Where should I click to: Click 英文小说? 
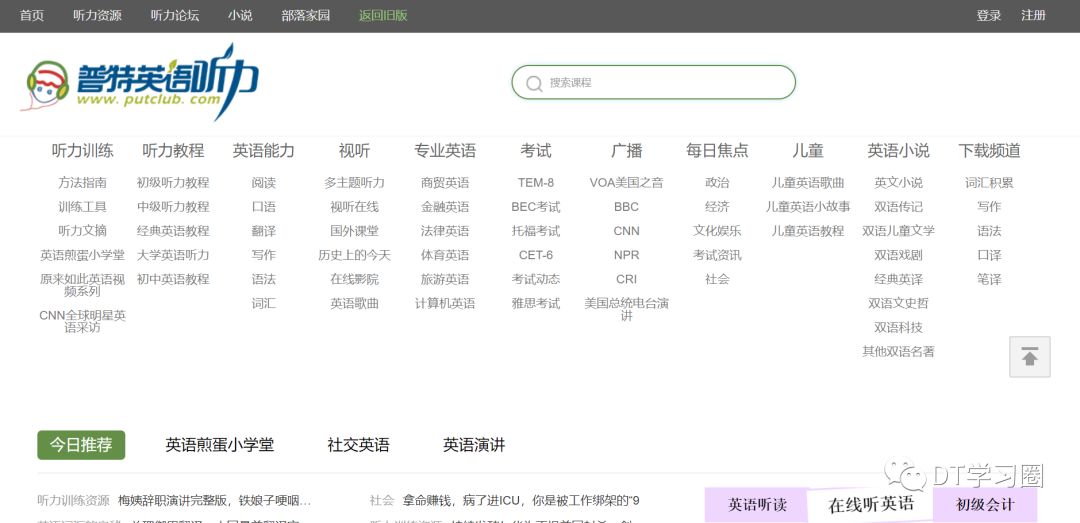pyautogui.click(x=898, y=183)
